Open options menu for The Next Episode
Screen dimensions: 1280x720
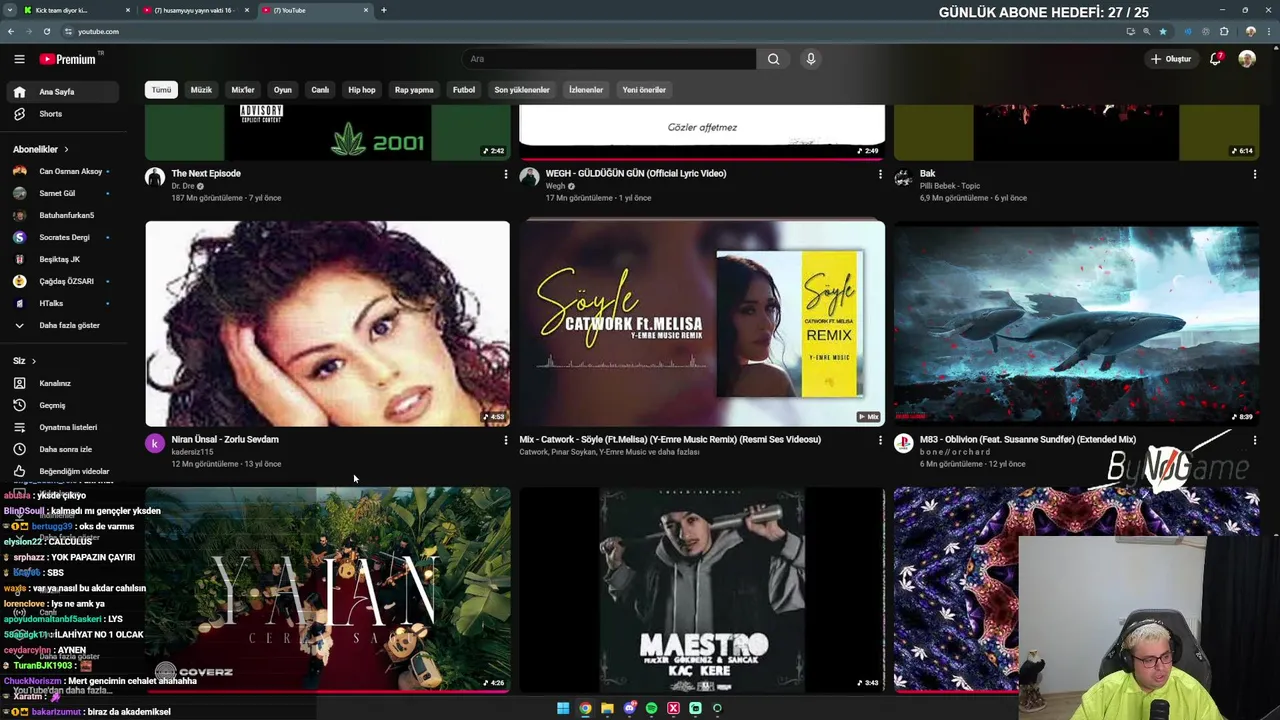[505, 174]
